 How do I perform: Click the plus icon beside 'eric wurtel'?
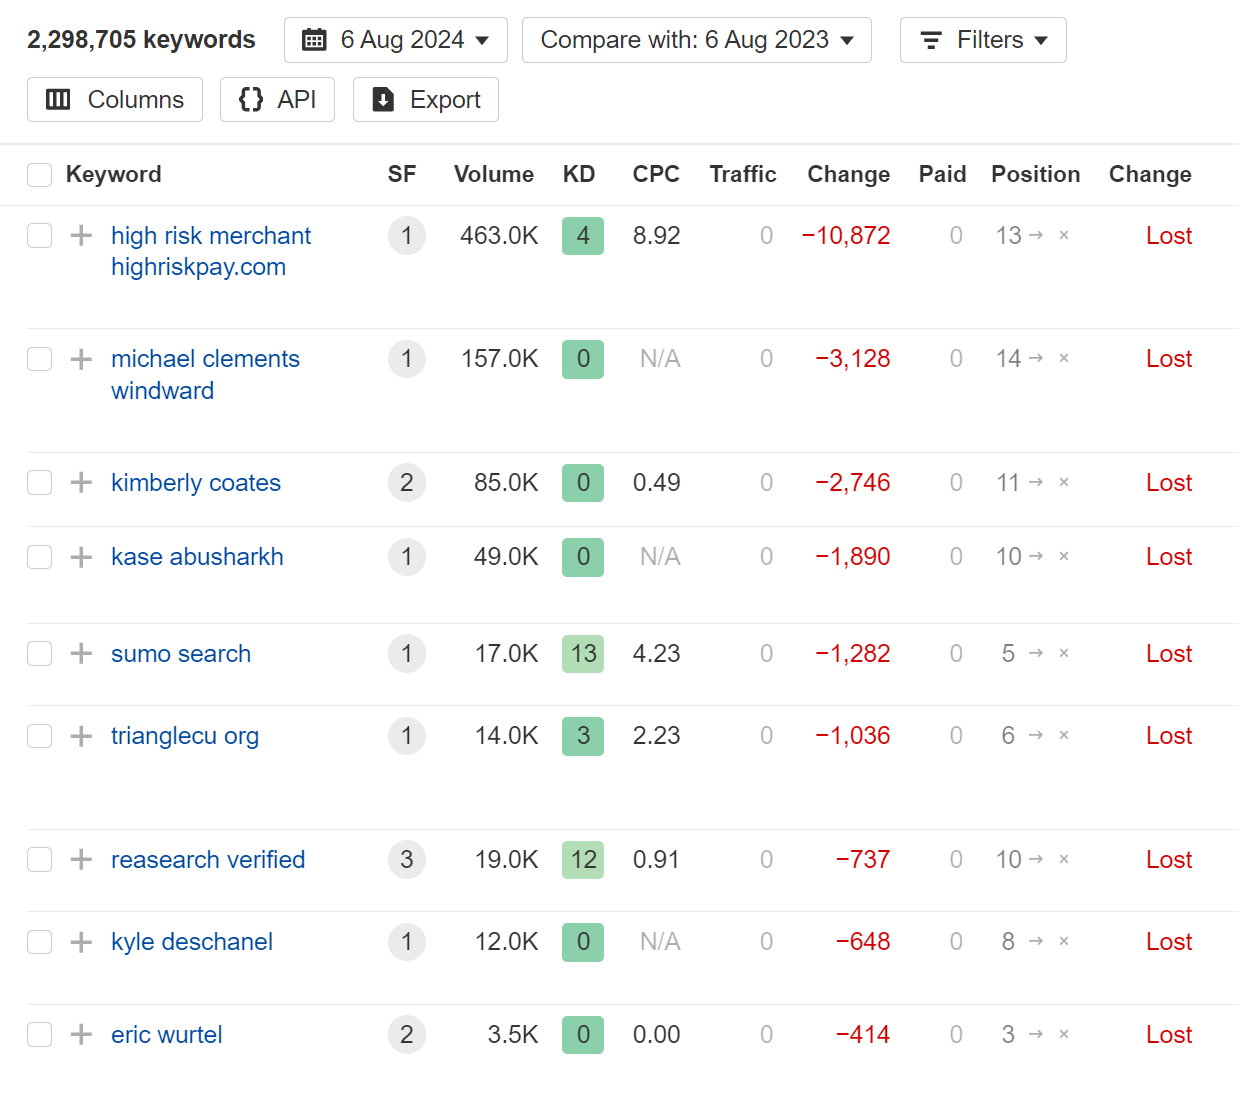pos(80,1034)
